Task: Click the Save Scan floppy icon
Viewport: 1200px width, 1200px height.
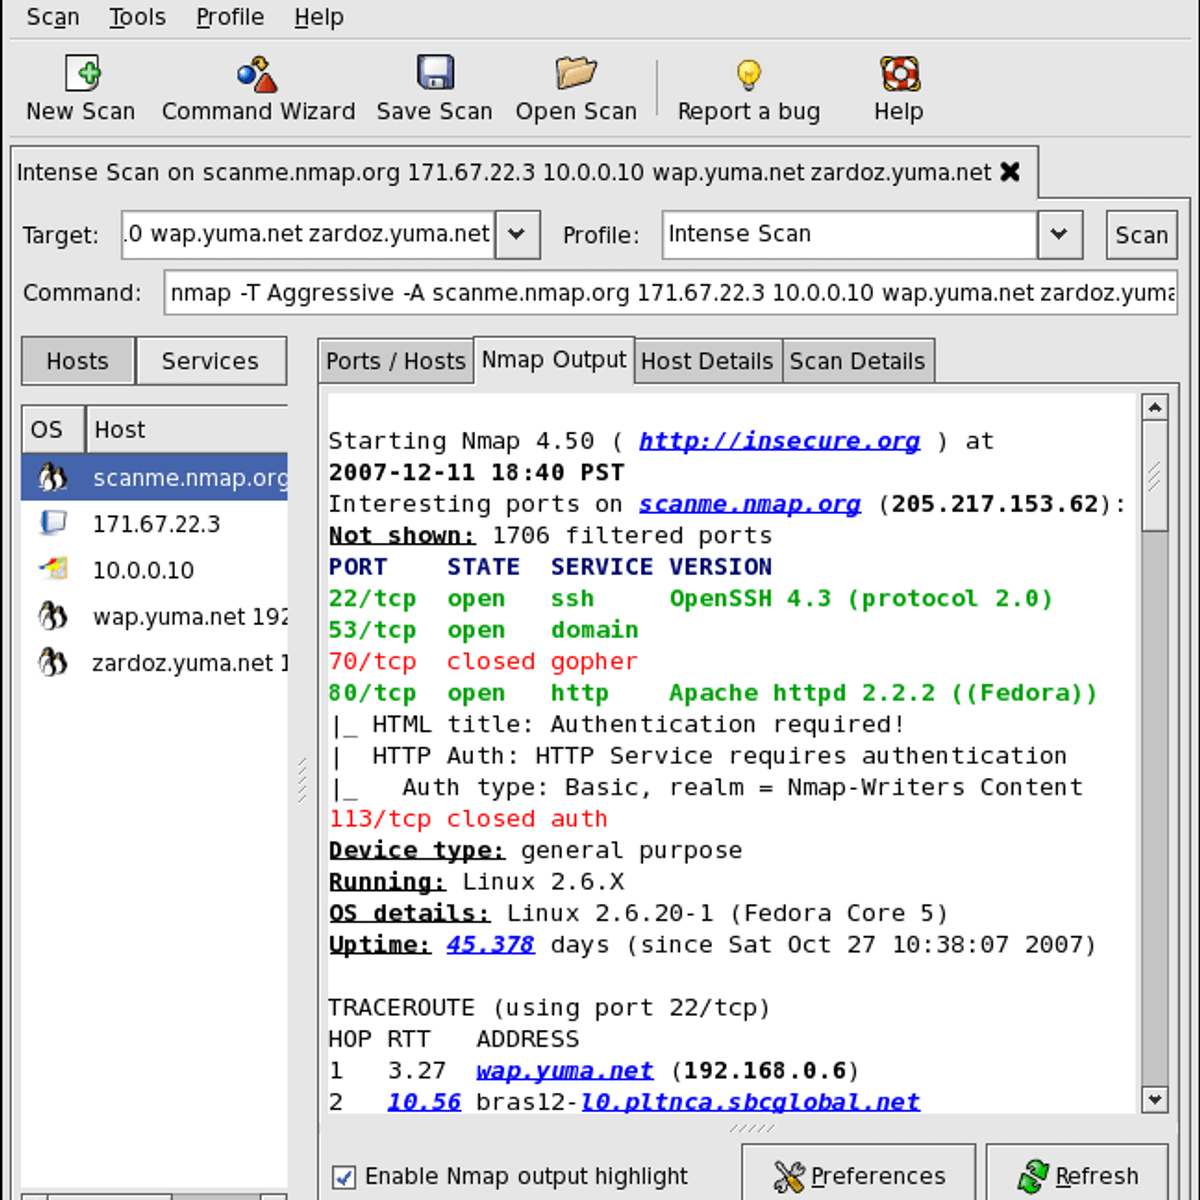Action: click(435, 74)
